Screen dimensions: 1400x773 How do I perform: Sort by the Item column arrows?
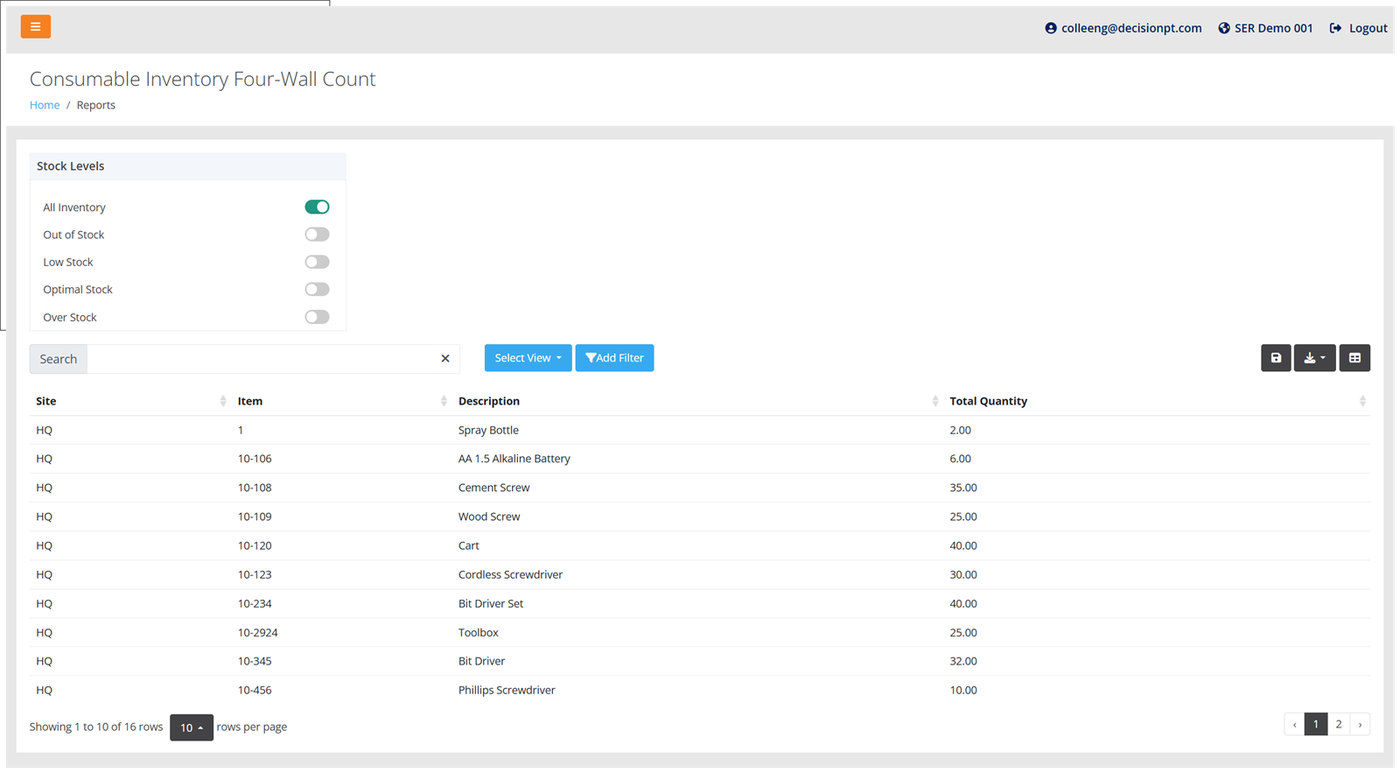[444, 401]
